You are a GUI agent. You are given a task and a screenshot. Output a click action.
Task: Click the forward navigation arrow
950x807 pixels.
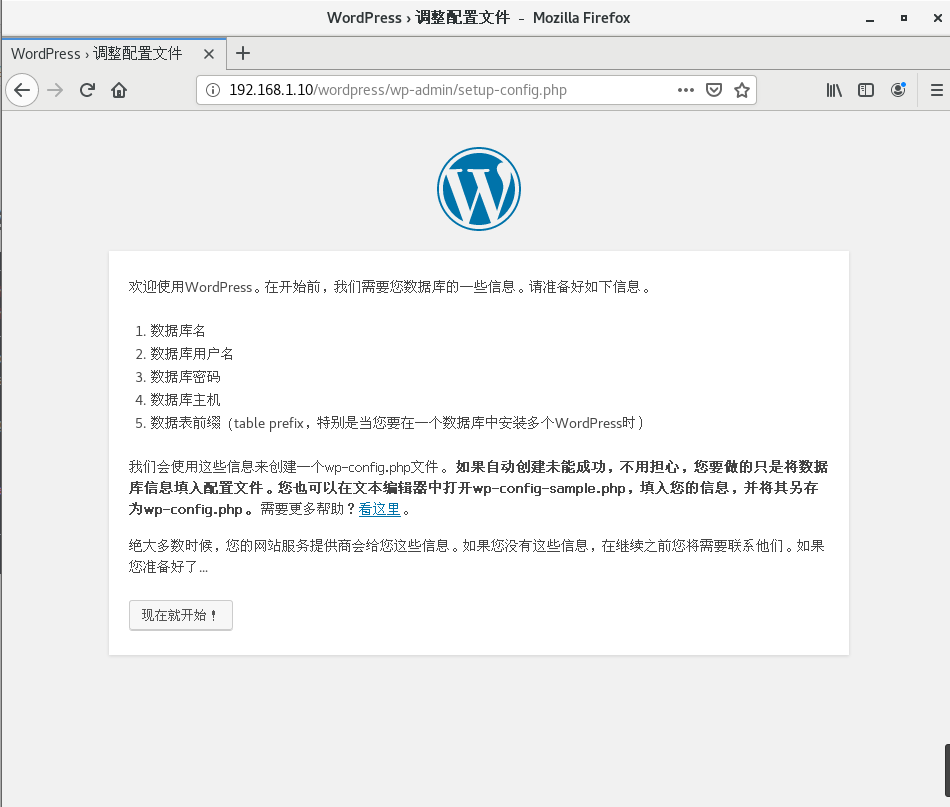[x=55, y=90]
